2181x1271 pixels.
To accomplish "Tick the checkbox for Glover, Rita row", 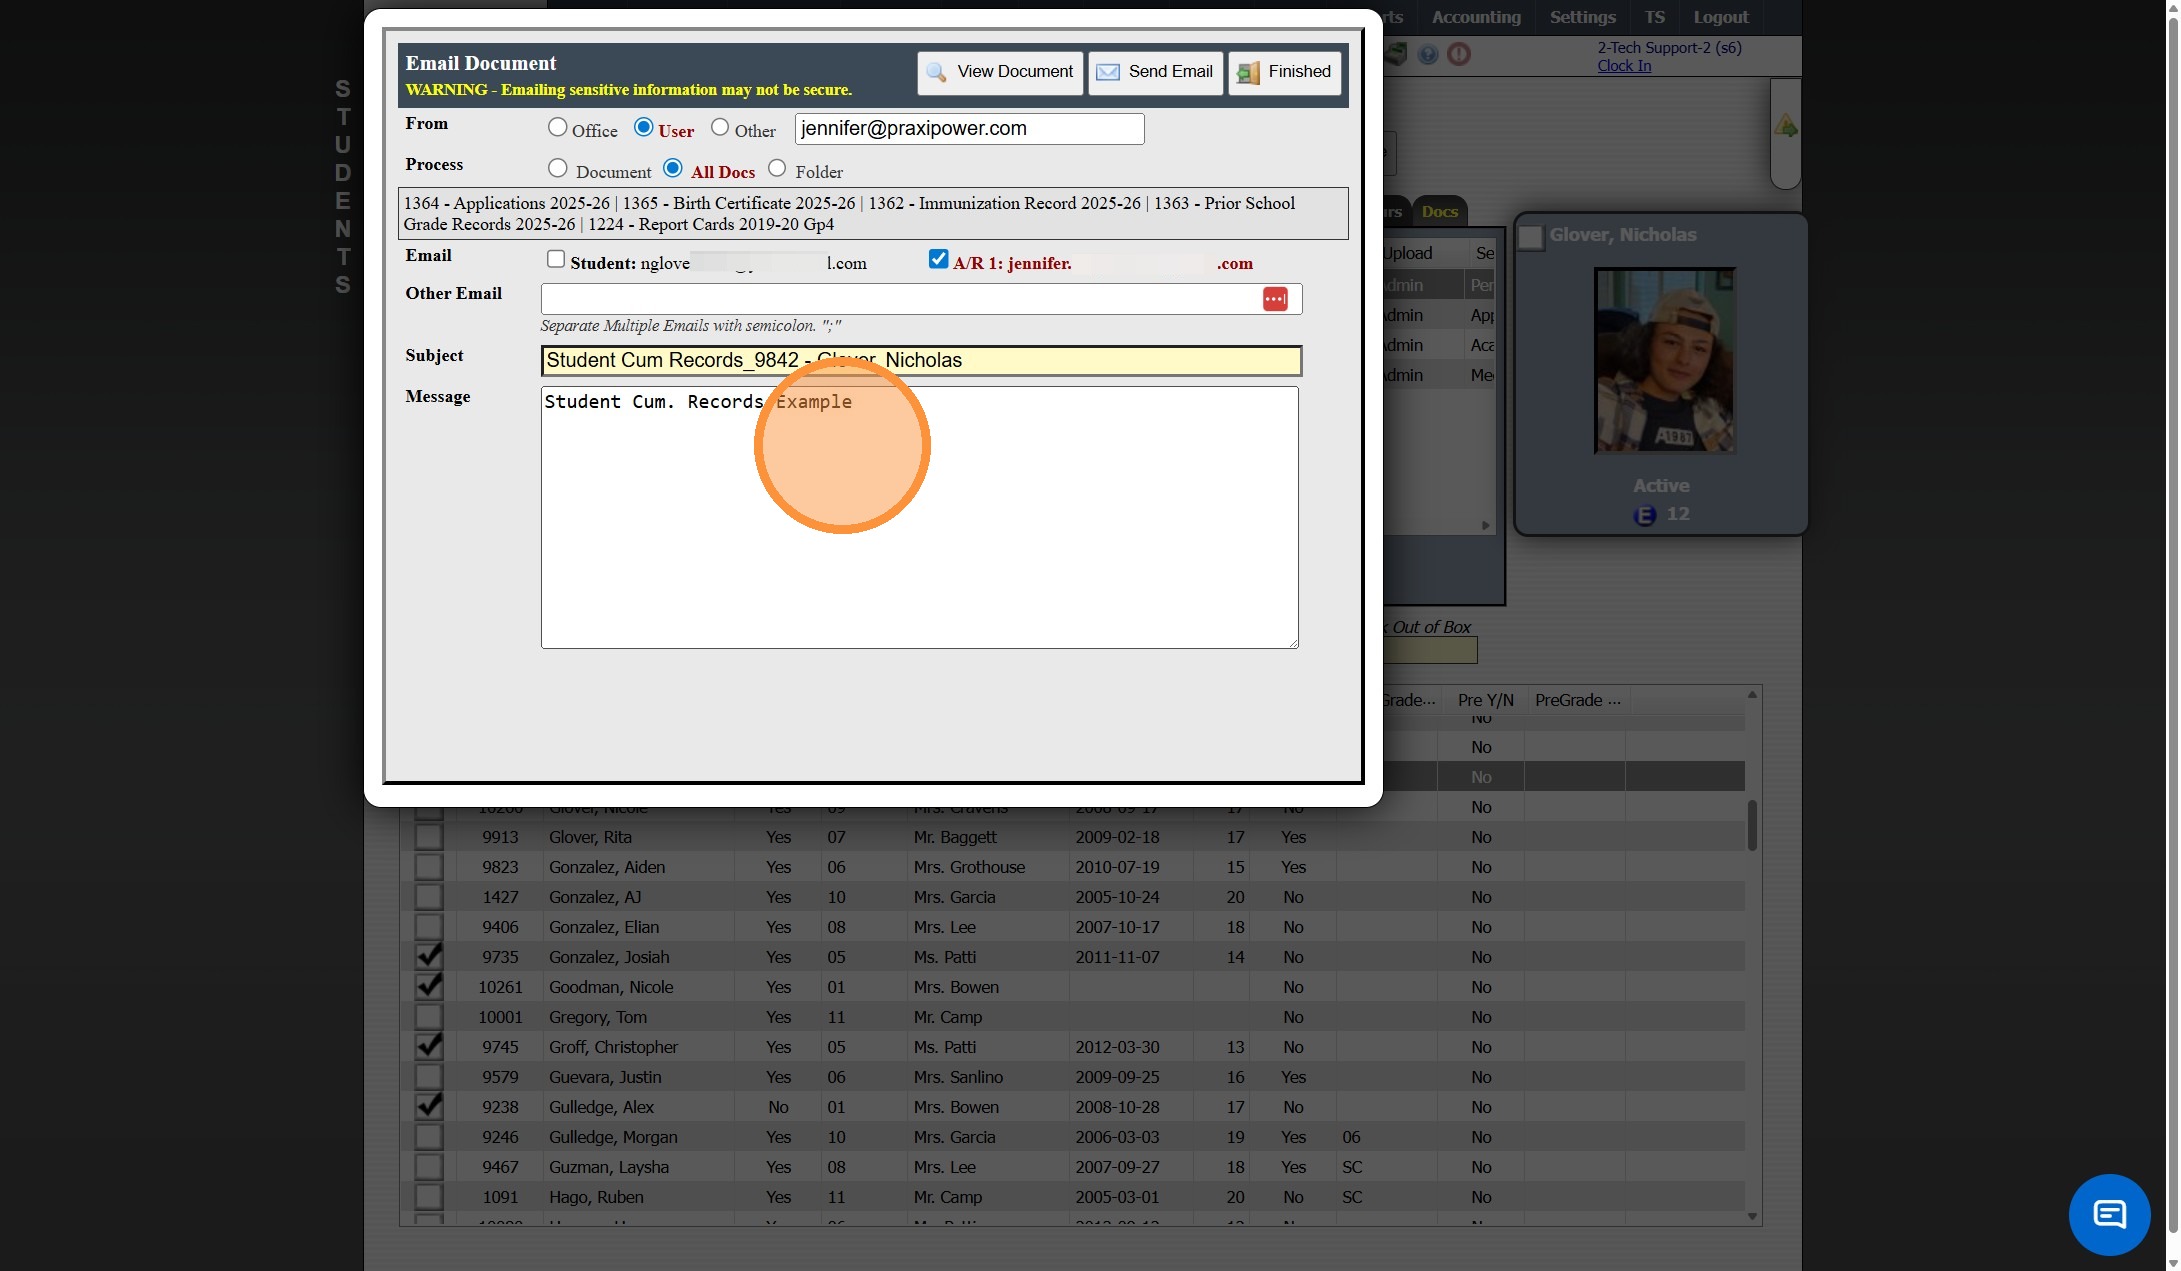I will (428, 837).
